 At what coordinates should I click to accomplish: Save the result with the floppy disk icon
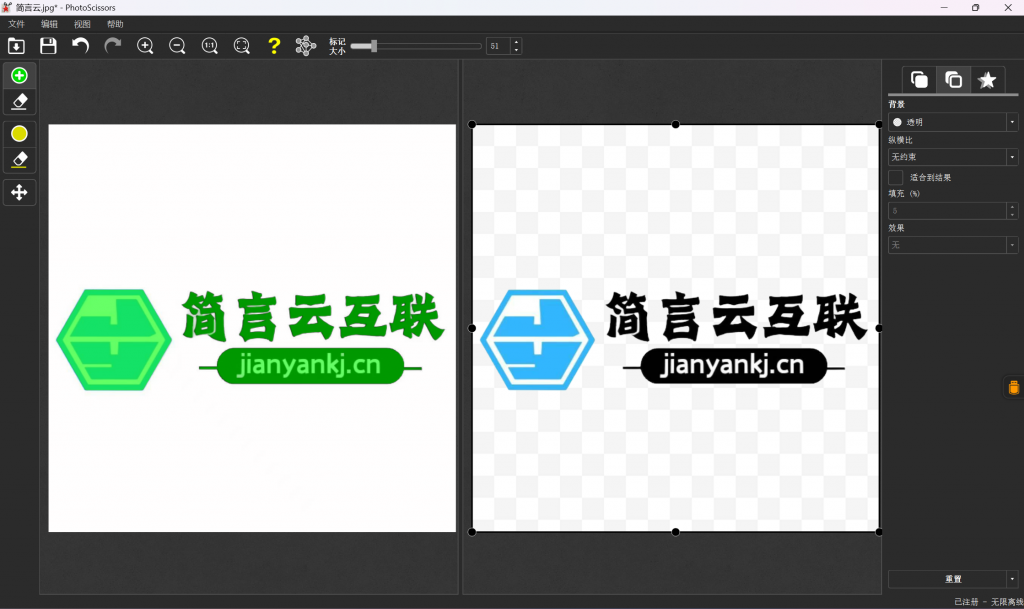(x=48, y=46)
